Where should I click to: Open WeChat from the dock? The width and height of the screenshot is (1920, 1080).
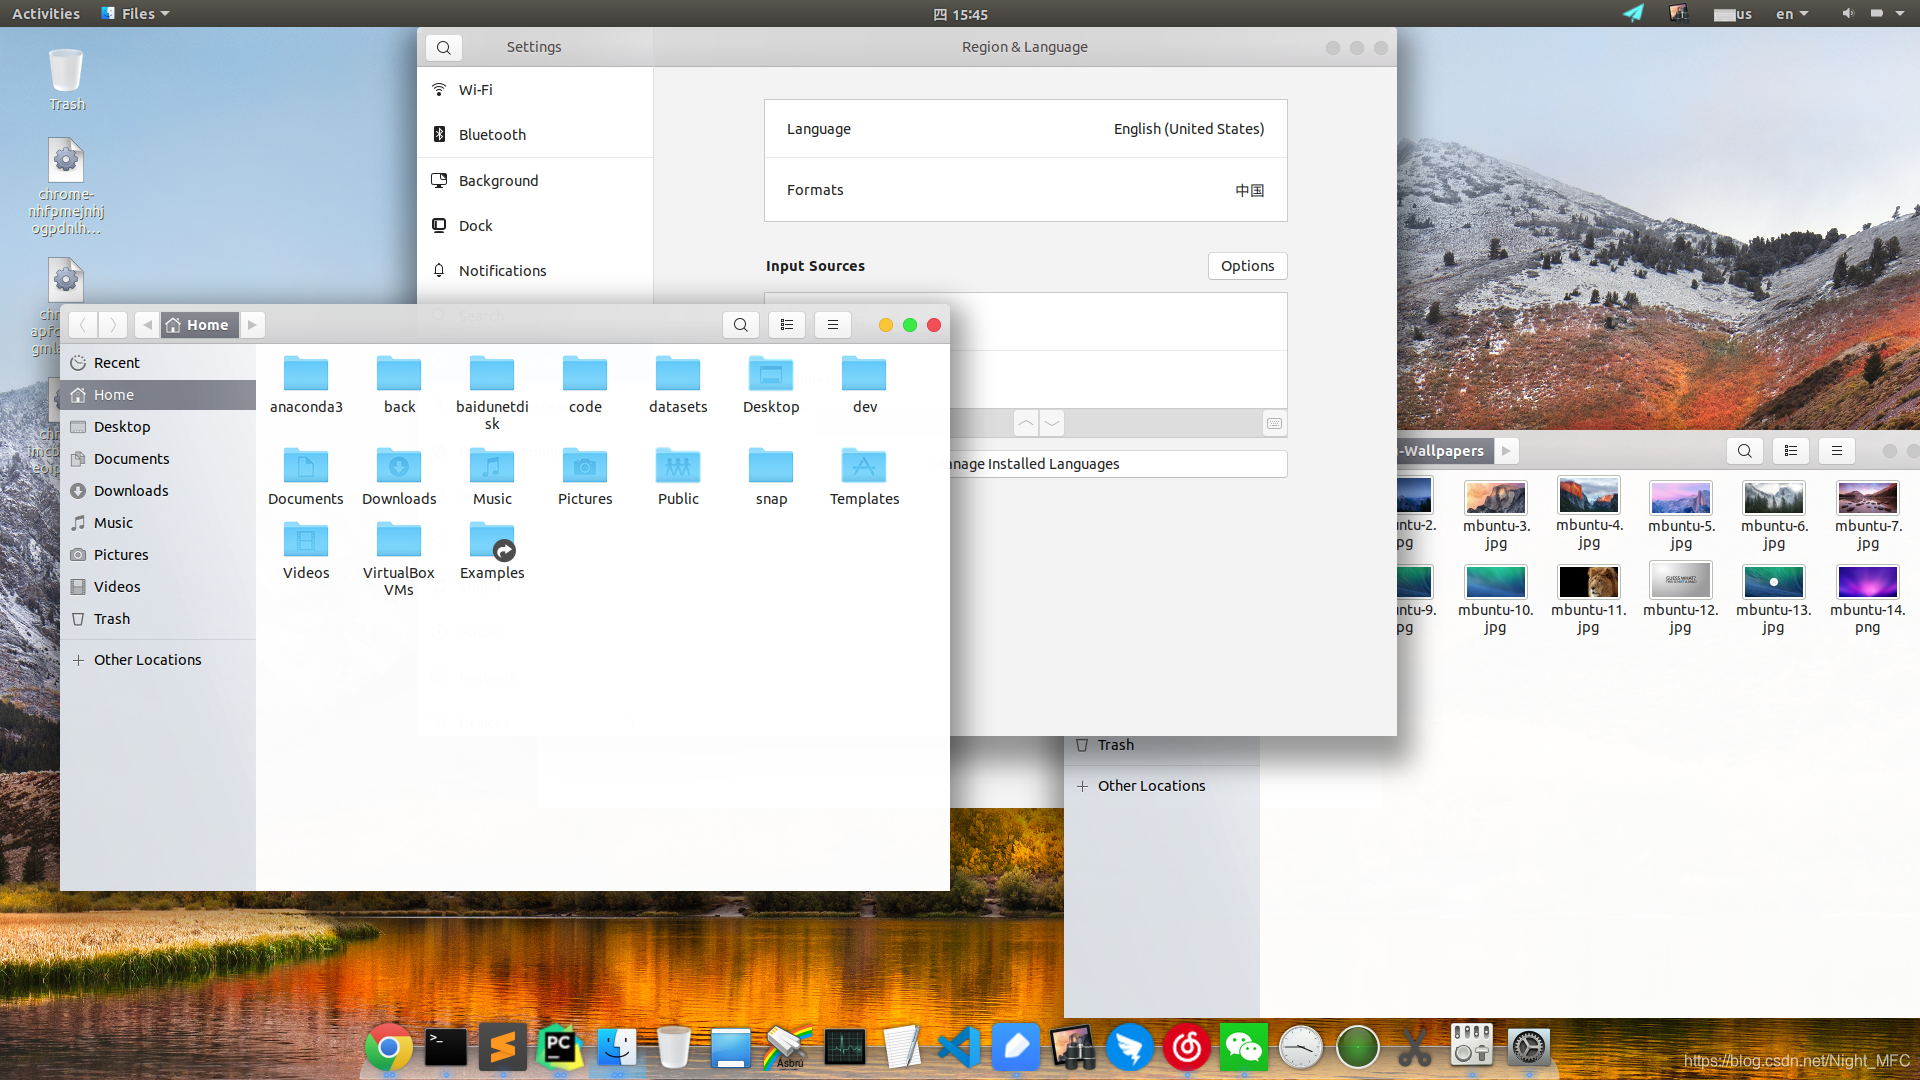pyautogui.click(x=1243, y=1048)
